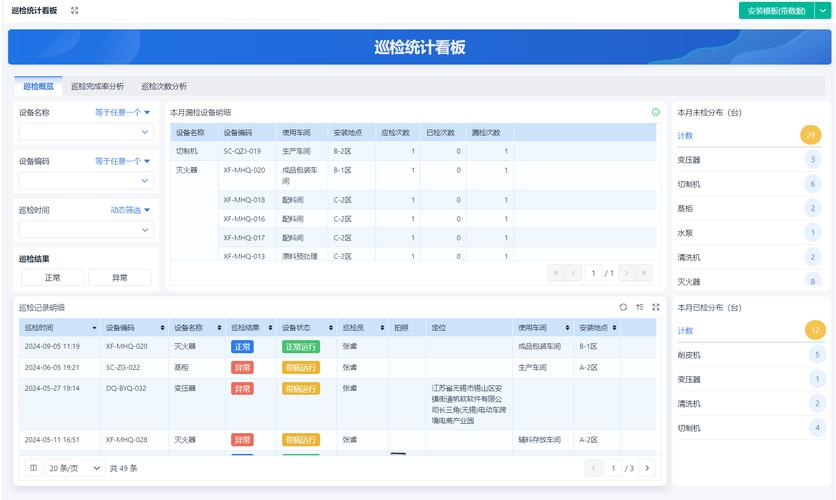Image resolution: width=836 pixels, height=500 pixels.
Task: Open the 20 条/页 page size dropdown
Action: tap(75, 468)
